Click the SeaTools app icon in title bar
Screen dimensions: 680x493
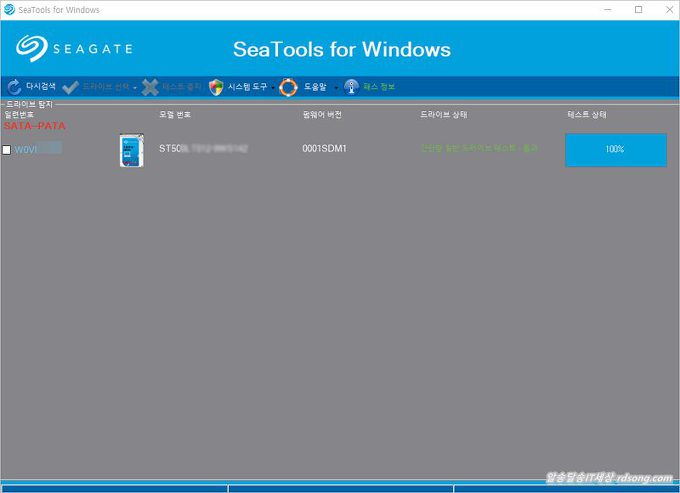pyautogui.click(x=9, y=9)
